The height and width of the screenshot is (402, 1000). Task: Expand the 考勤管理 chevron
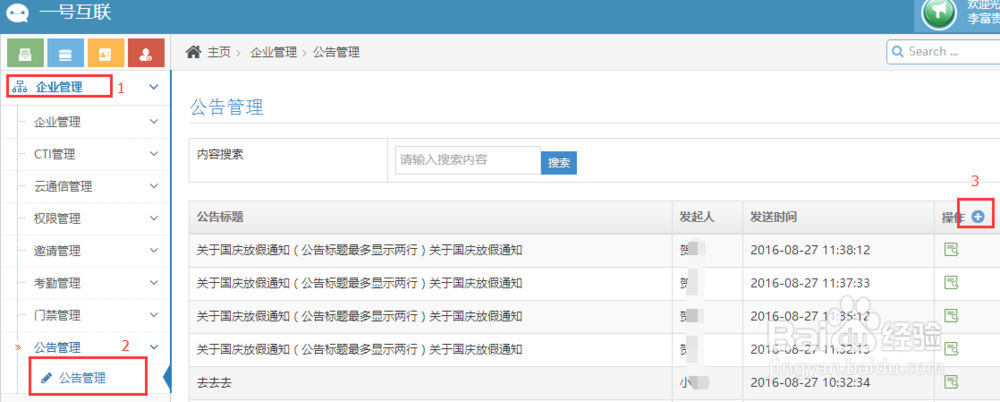click(154, 283)
